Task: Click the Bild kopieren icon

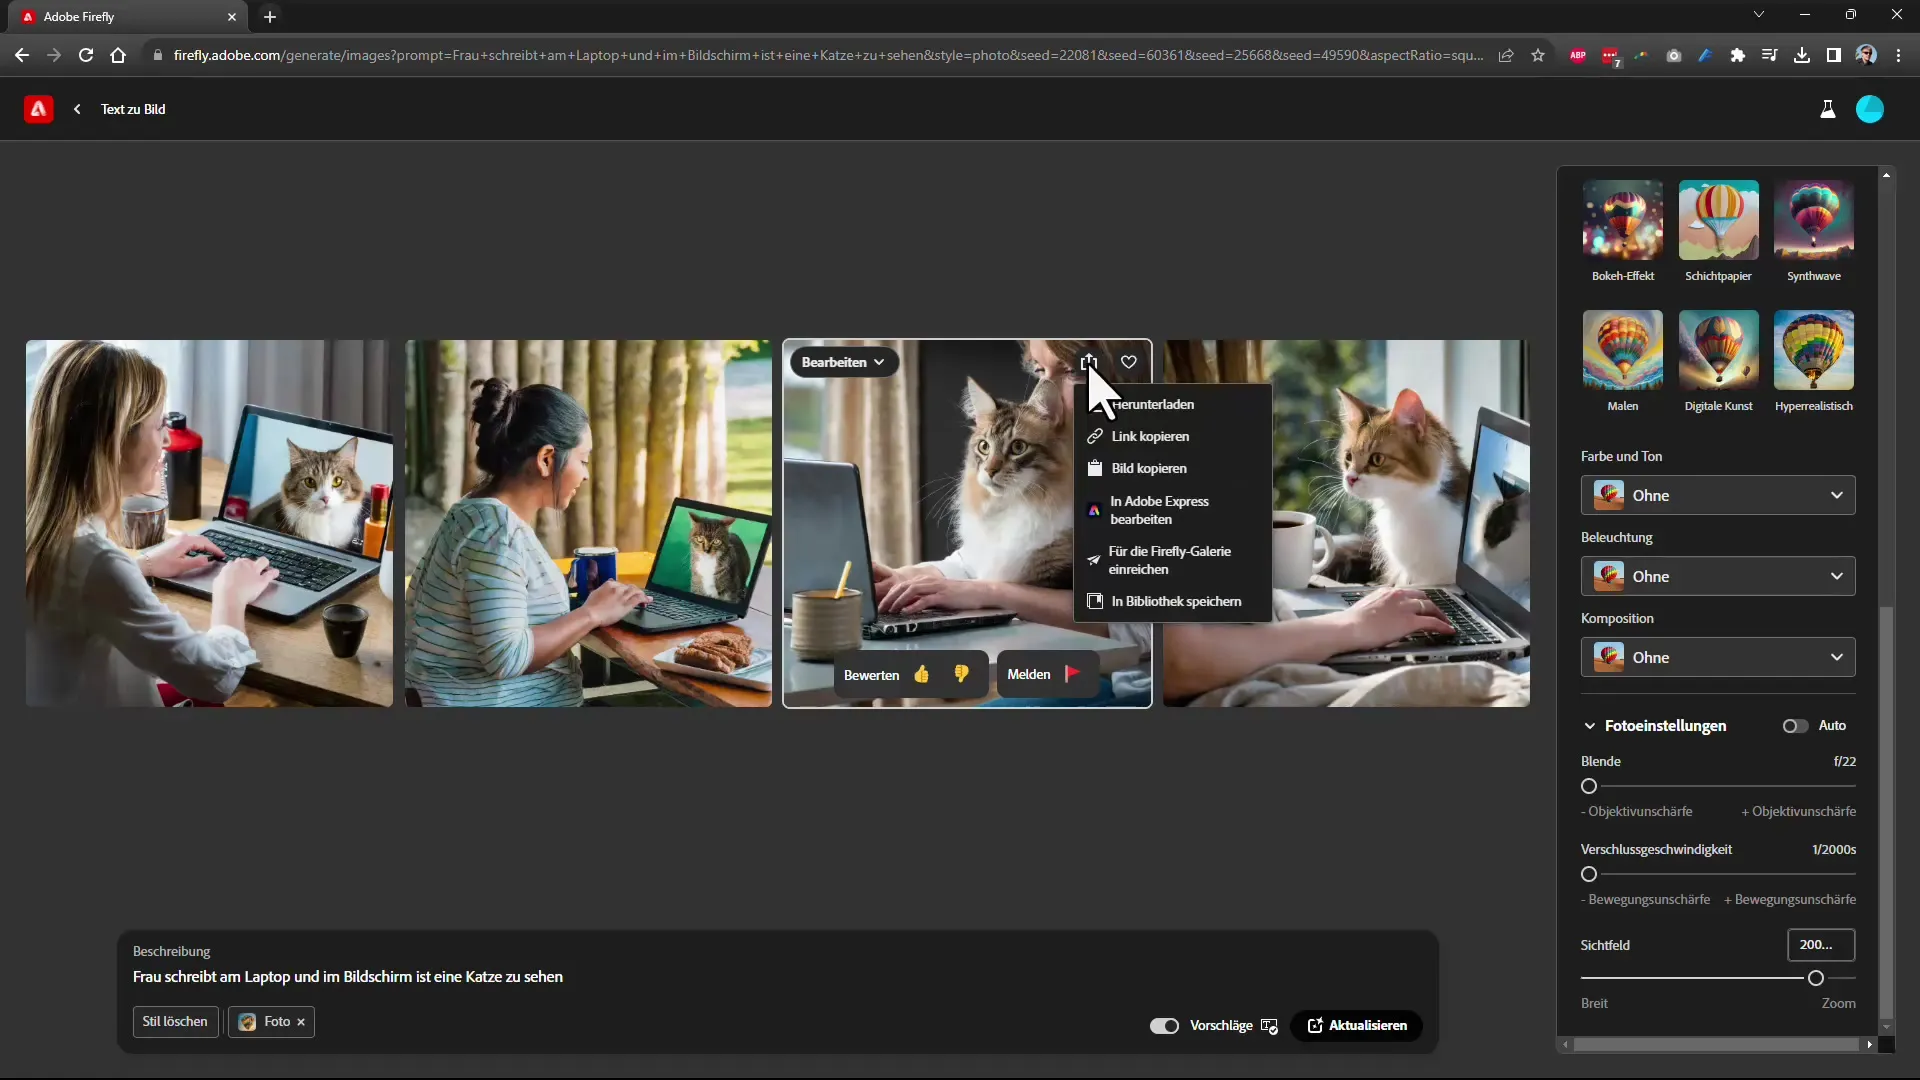Action: 1095,467
